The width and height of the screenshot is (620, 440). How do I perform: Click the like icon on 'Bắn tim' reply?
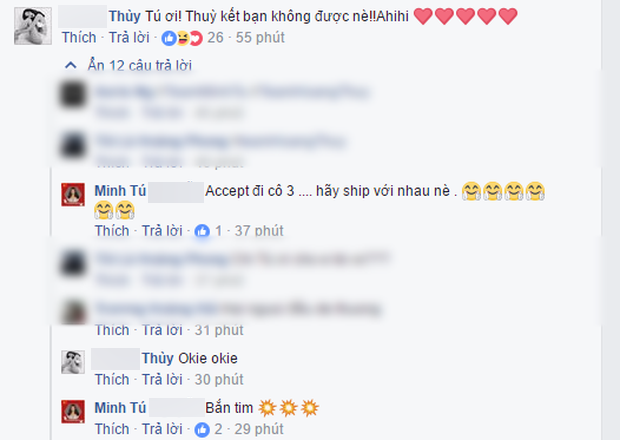pos(202,429)
